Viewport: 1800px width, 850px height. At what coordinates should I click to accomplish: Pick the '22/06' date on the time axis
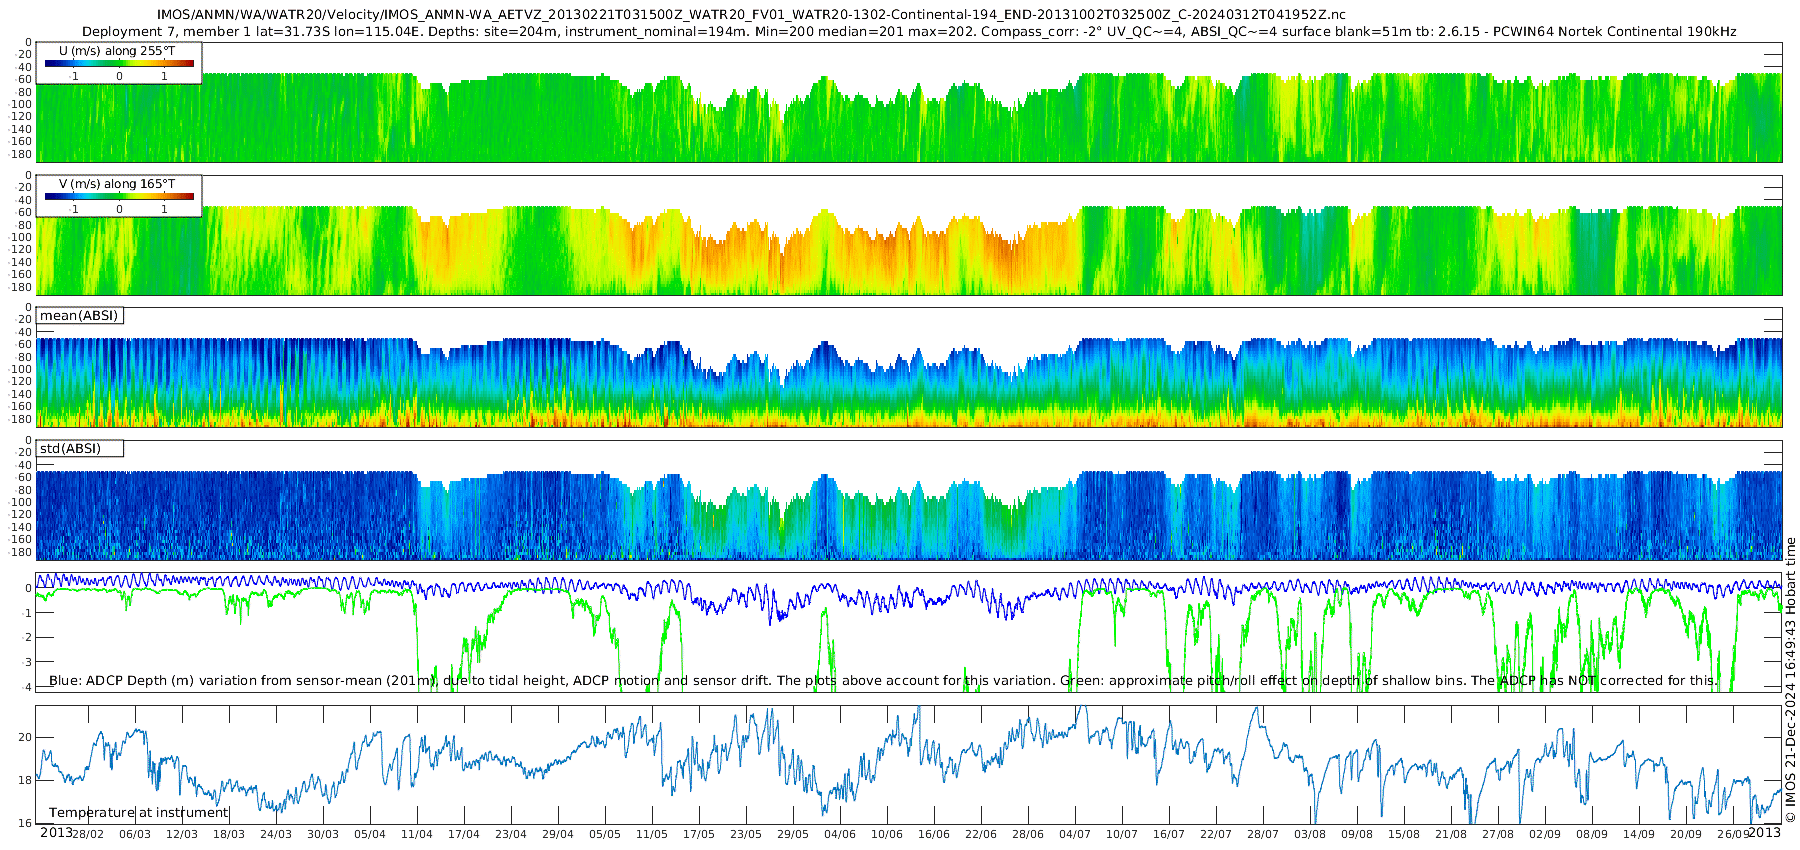(x=981, y=834)
